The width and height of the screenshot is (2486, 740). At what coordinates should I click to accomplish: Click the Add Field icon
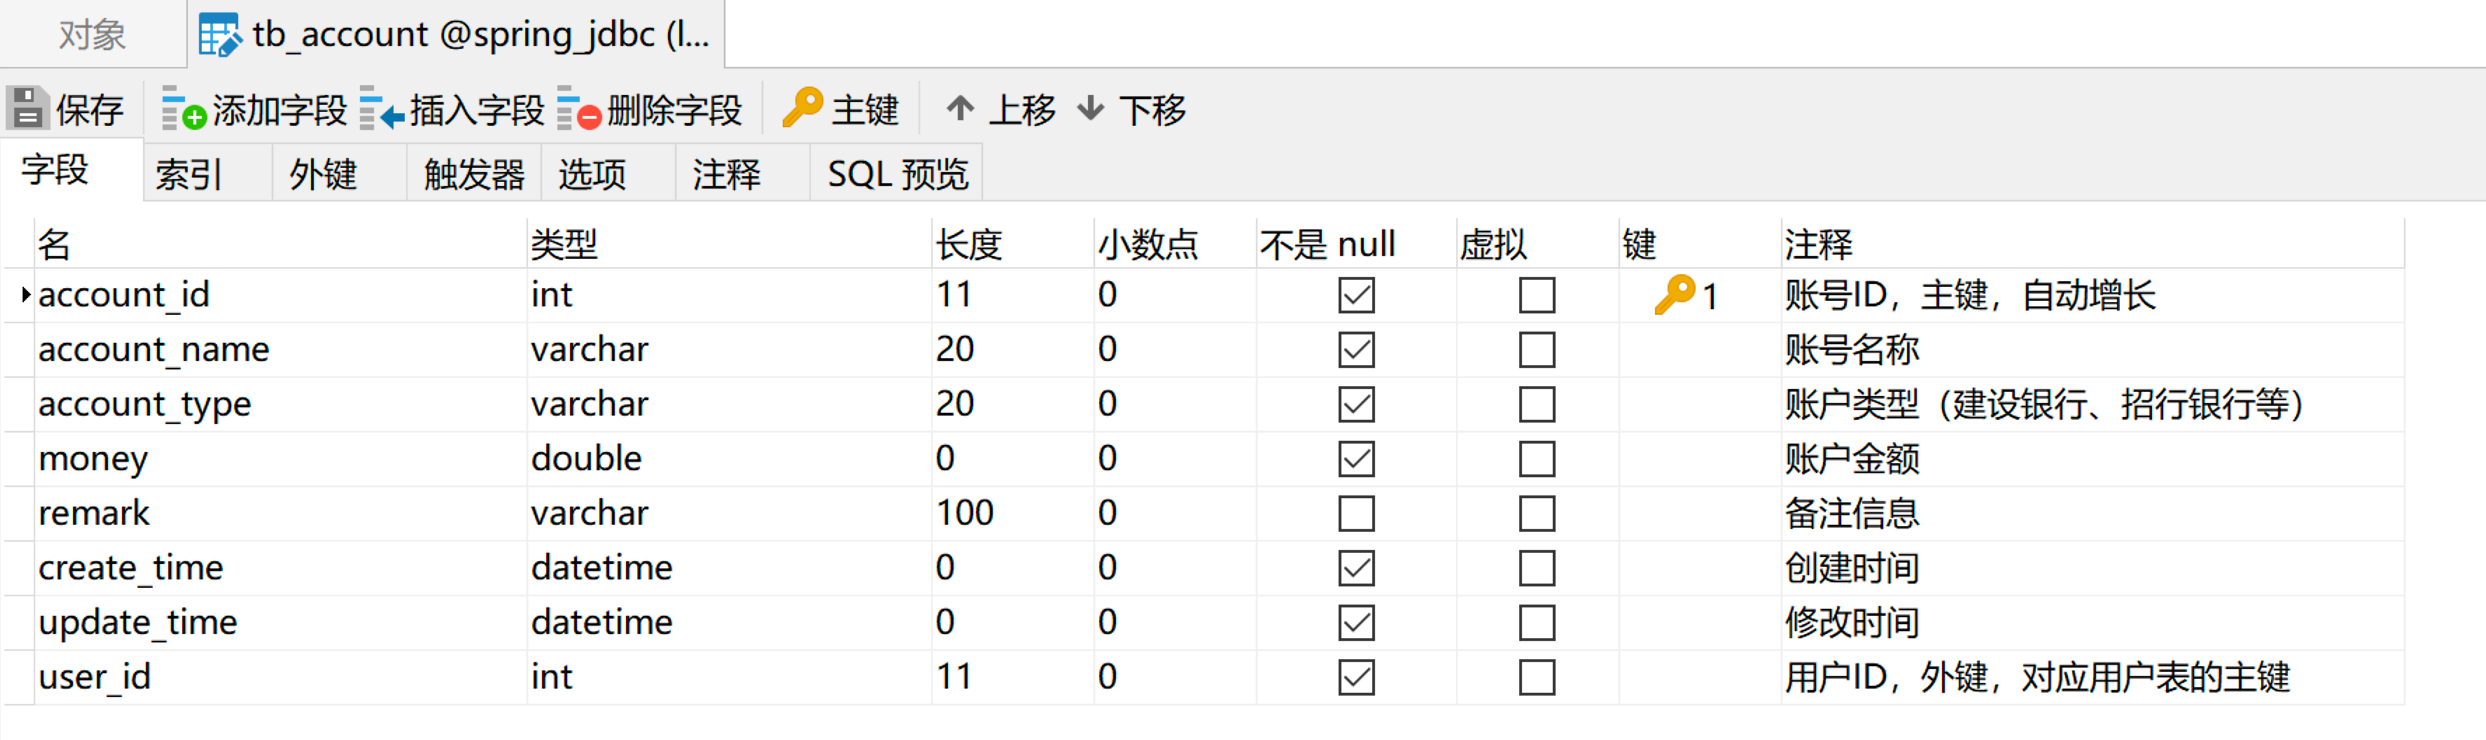click(182, 108)
